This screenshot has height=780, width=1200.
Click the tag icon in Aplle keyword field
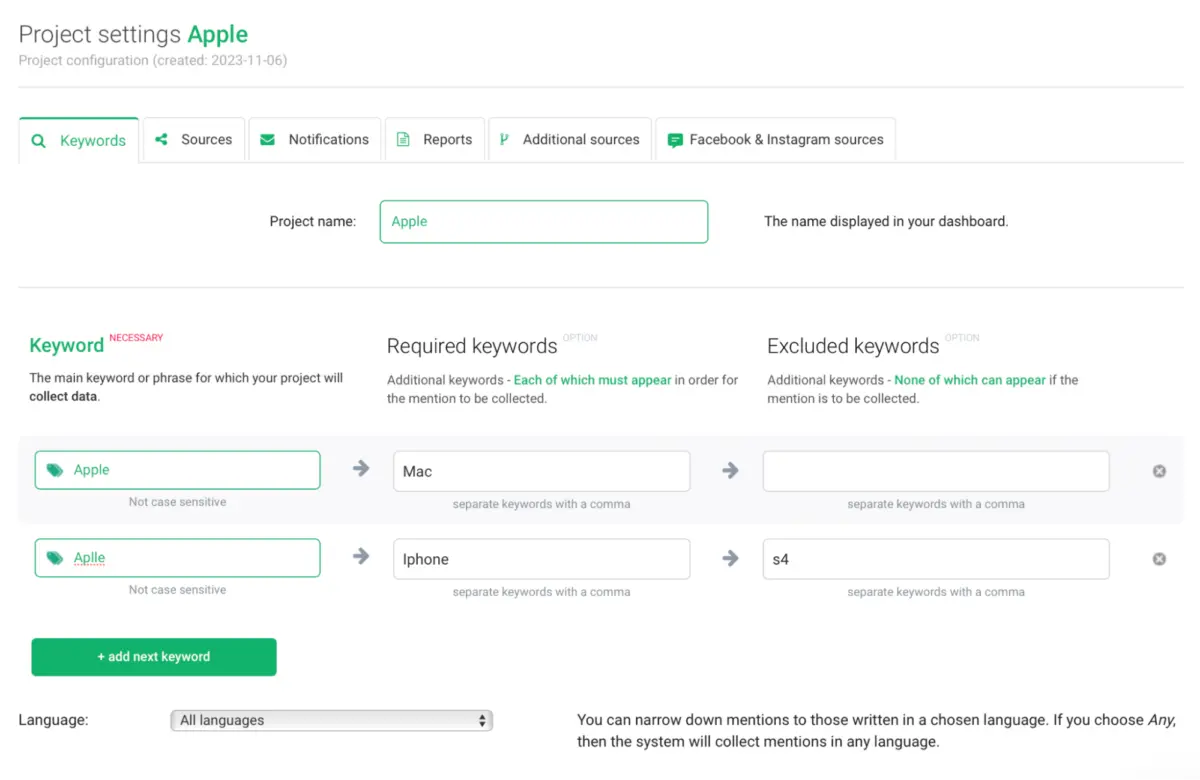click(55, 558)
